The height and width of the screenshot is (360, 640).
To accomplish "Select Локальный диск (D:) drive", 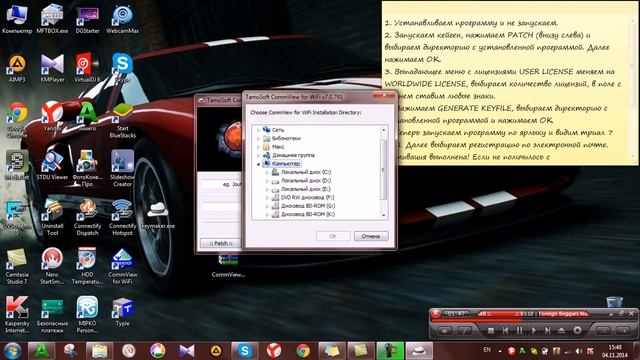I will (x=306, y=181).
